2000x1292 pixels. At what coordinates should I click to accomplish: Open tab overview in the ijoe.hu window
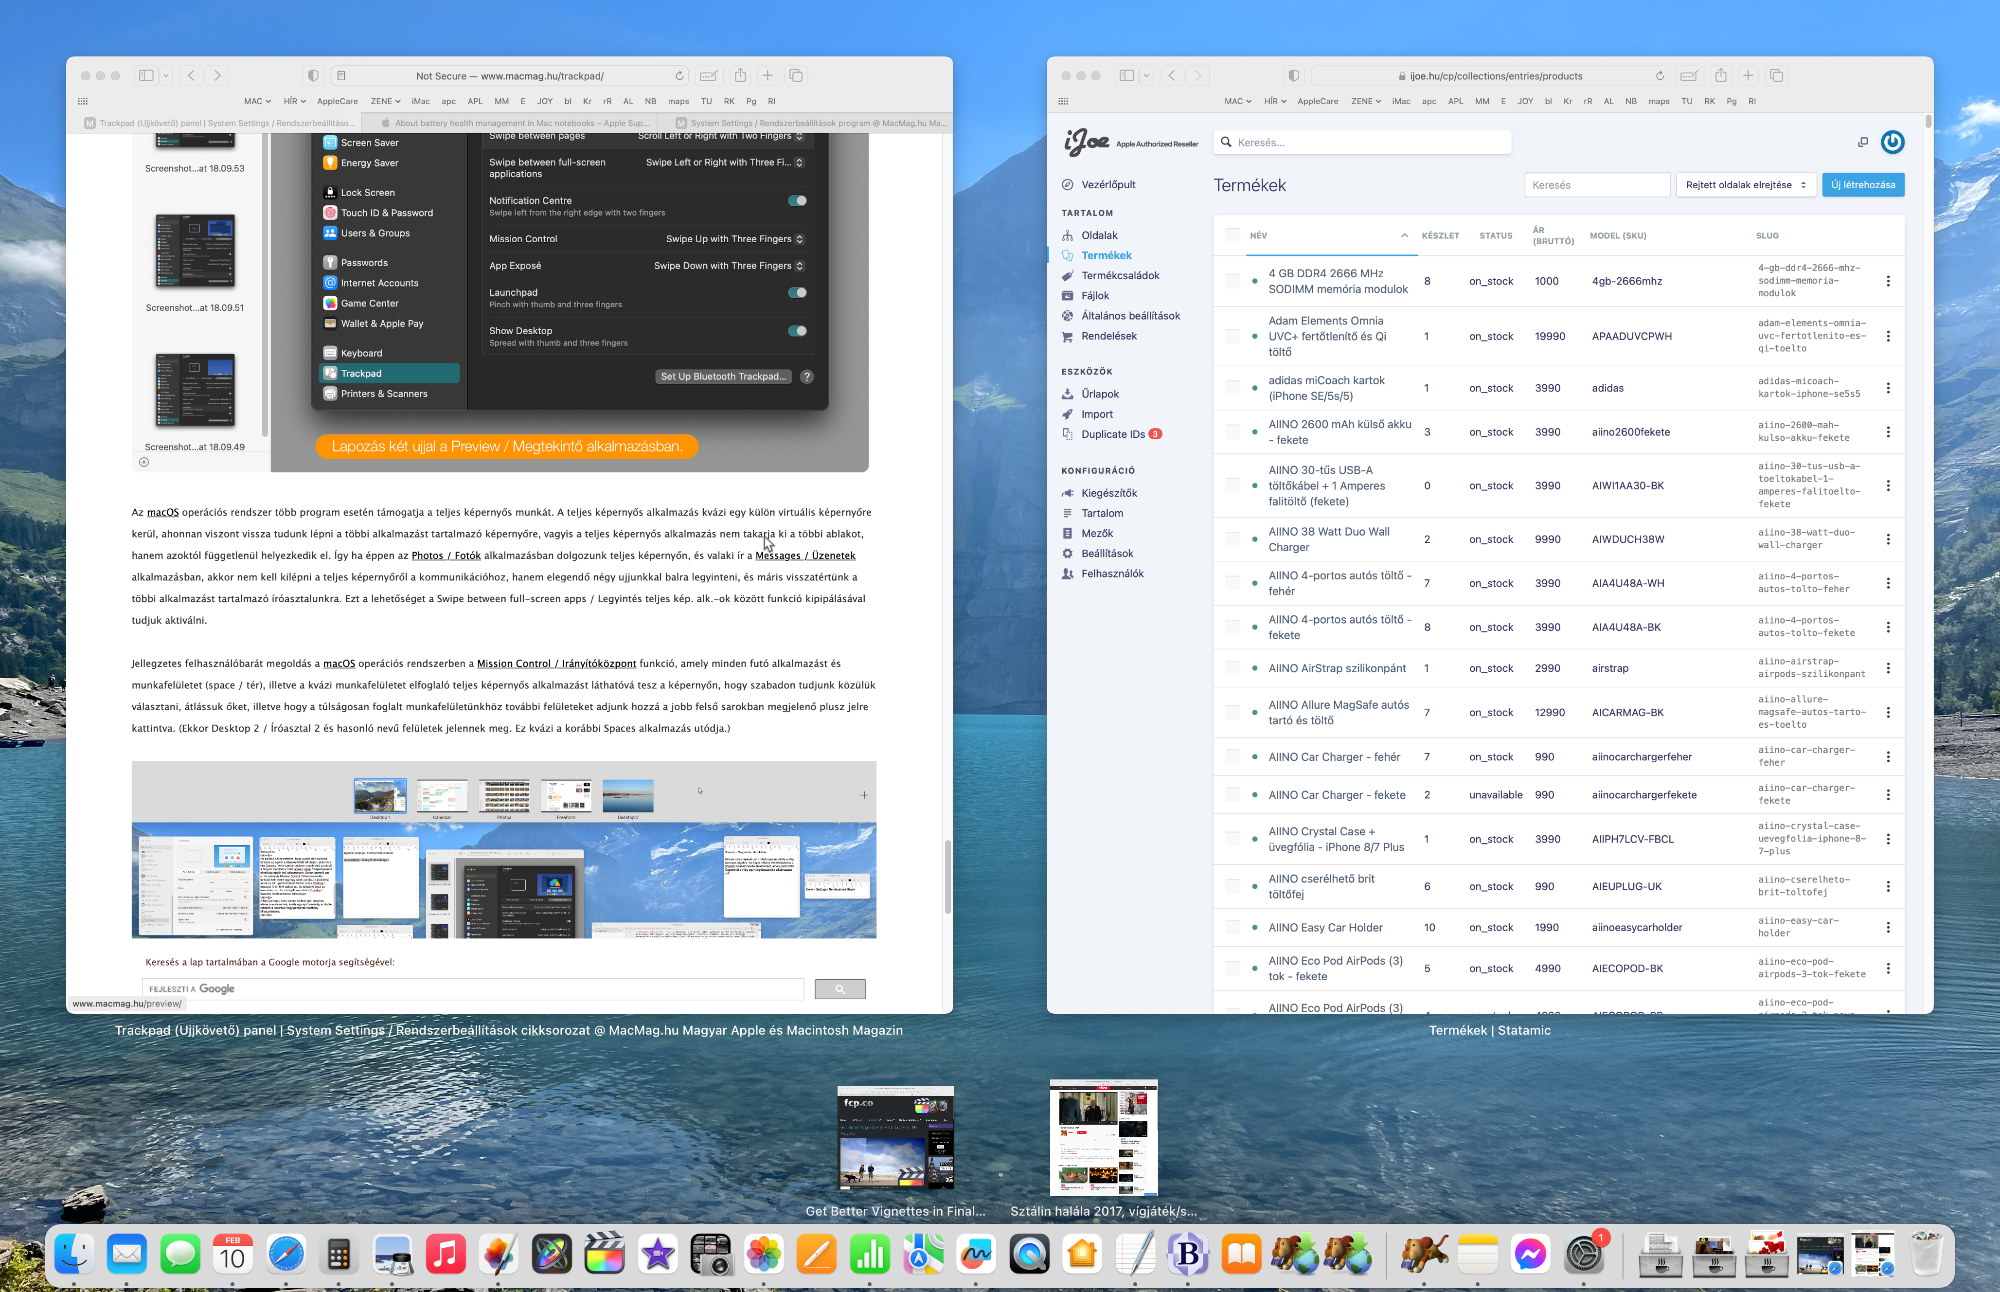pyautogui.click(x=1776, y=75)
